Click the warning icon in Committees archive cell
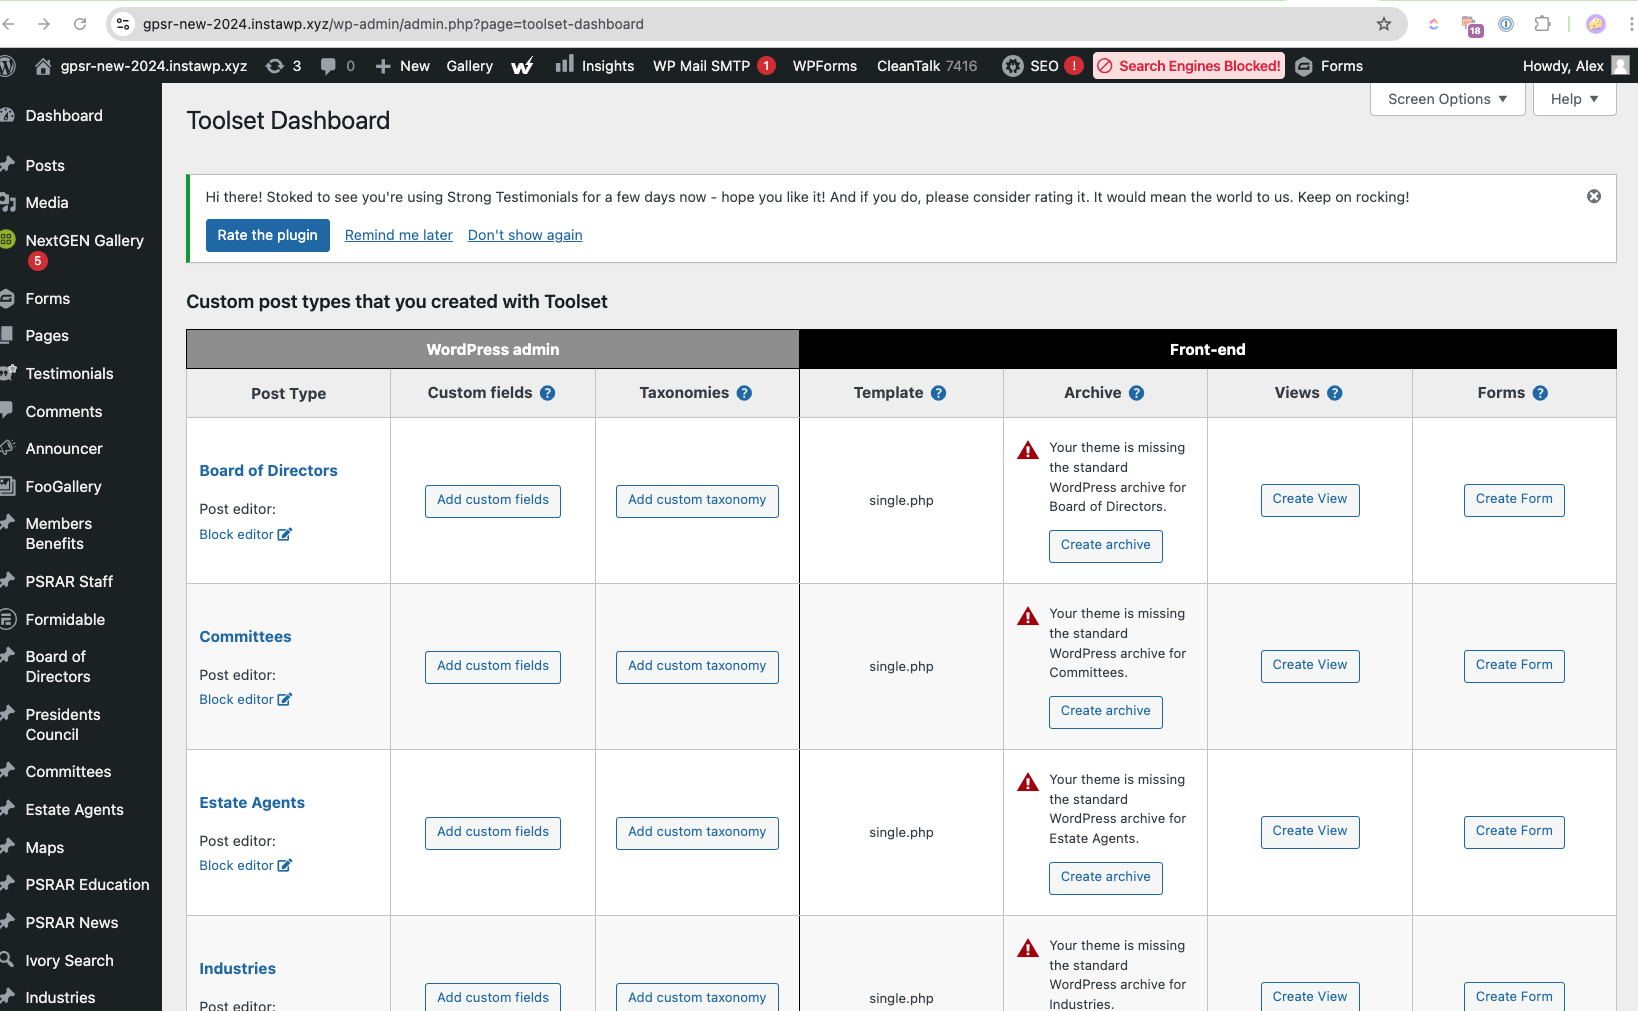This screenshot has height=1011, width=1638. coord(1028,616)
